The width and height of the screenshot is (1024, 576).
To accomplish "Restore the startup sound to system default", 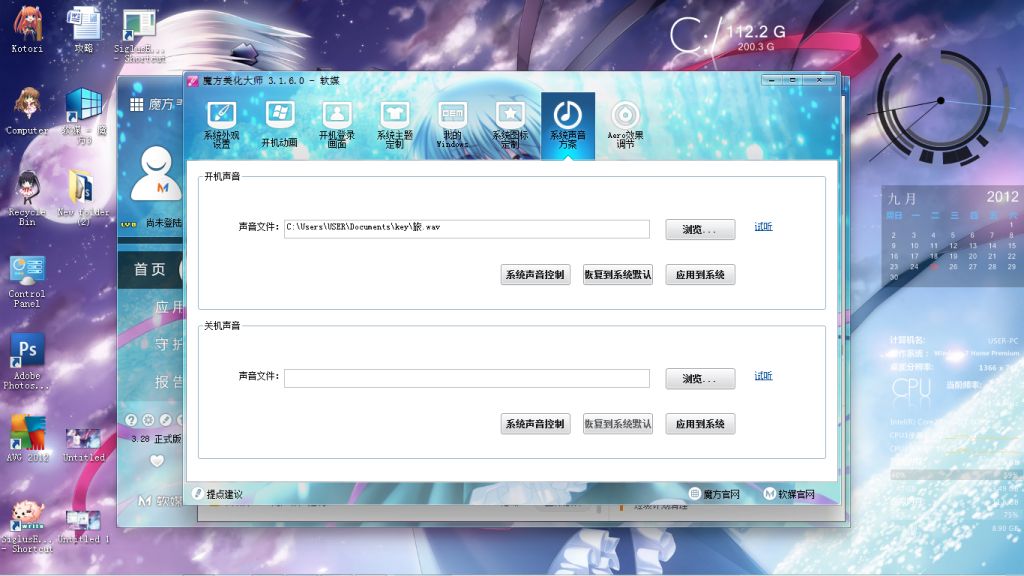I will [617, 275].
